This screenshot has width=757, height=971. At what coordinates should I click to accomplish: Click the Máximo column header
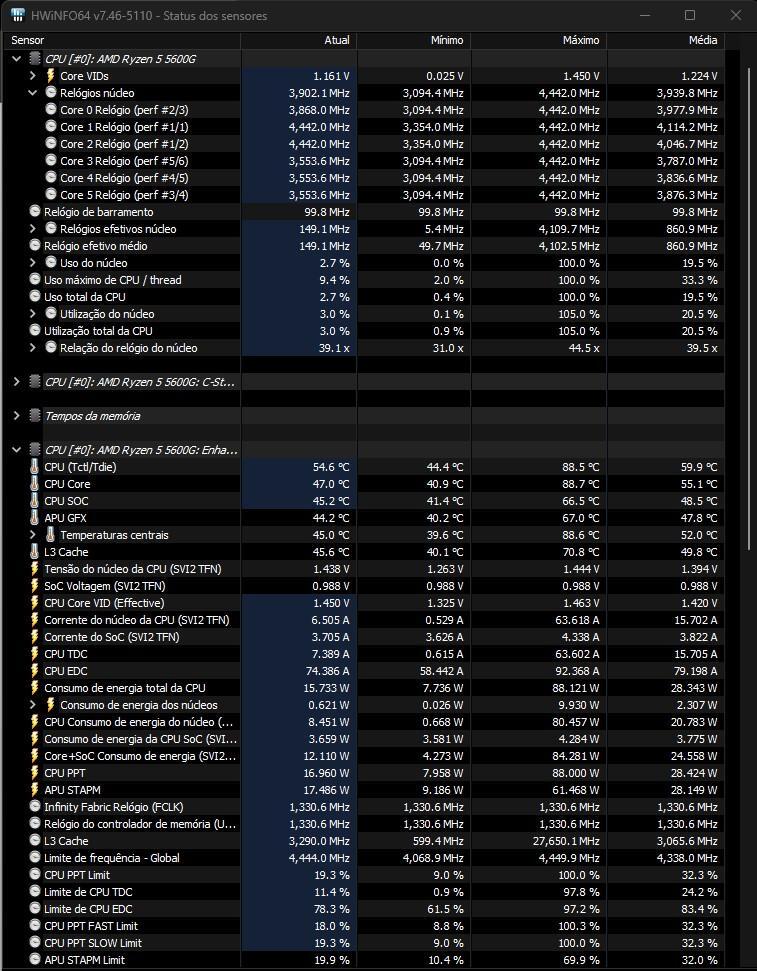[x=539, y=40]
